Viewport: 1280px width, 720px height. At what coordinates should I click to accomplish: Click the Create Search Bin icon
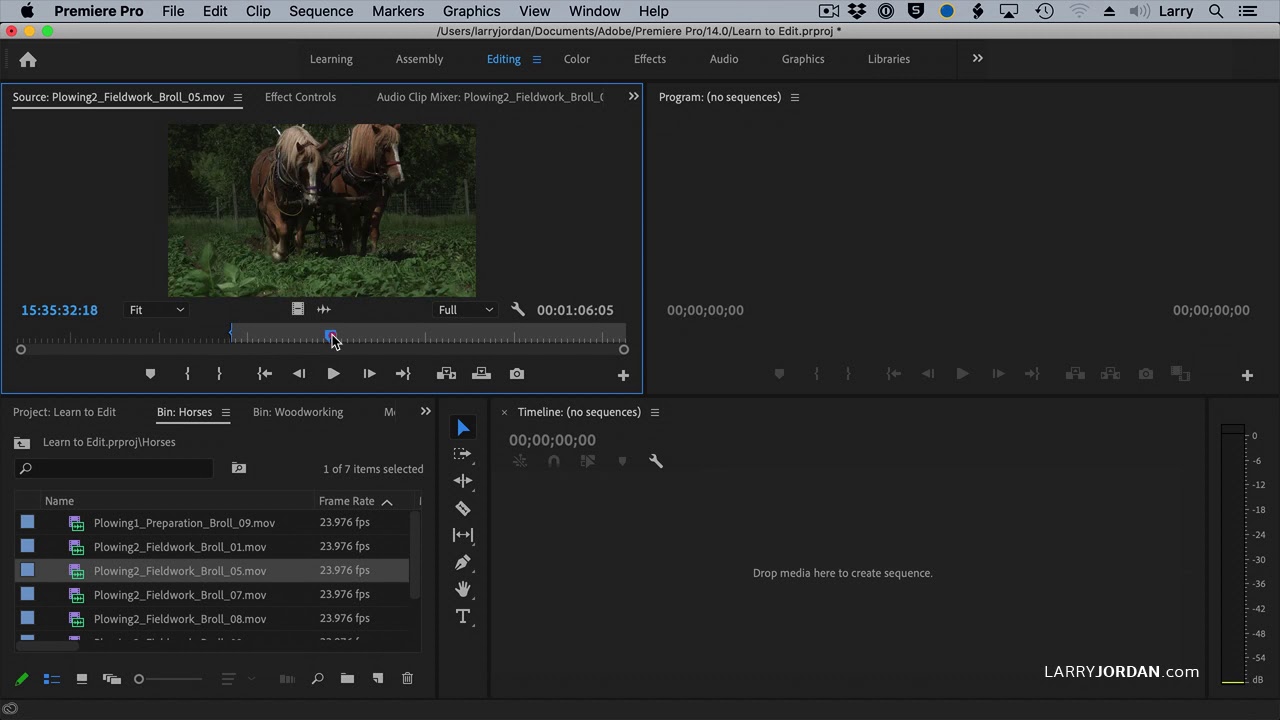click(x=239, y=468)
